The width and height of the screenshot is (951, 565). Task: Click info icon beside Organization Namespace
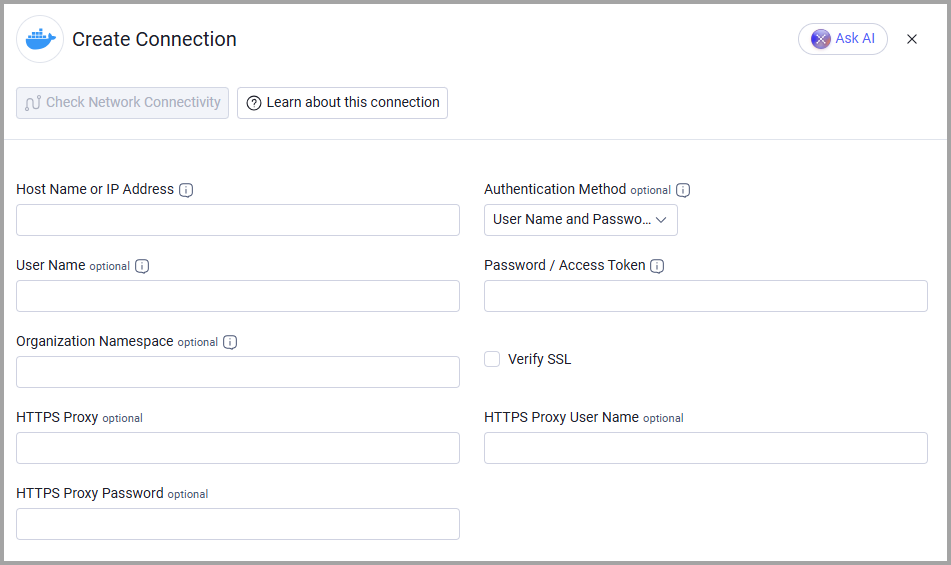[x=230, y=342]
